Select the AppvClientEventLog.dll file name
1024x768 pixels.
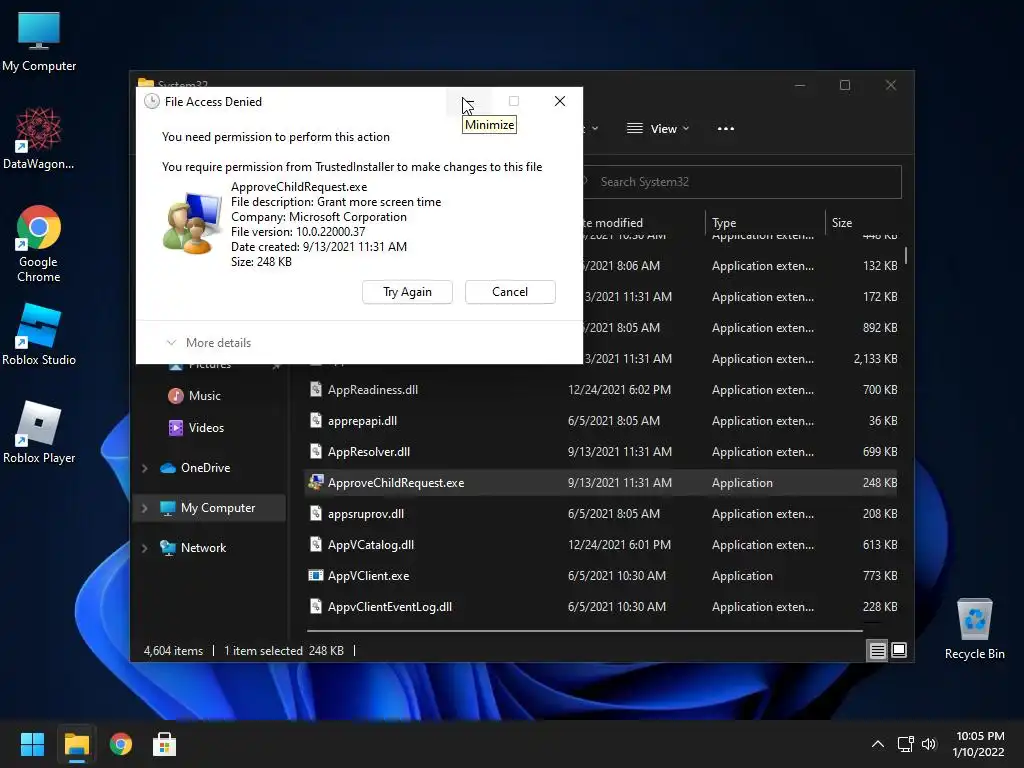(x=390, y=607)
